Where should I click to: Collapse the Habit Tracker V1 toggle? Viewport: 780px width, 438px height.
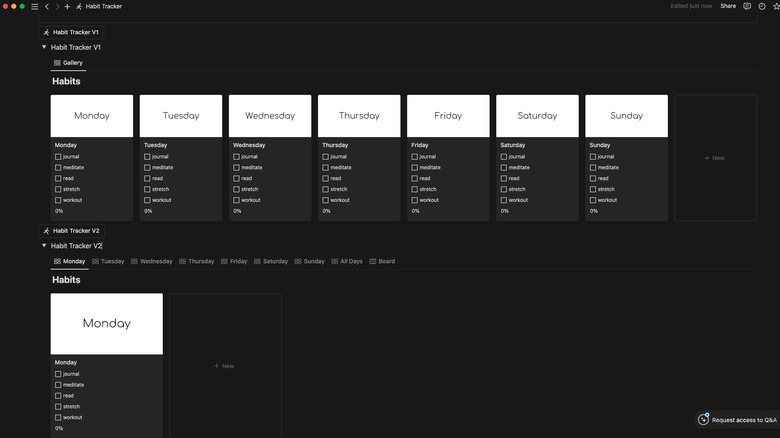tap(44, 47)
